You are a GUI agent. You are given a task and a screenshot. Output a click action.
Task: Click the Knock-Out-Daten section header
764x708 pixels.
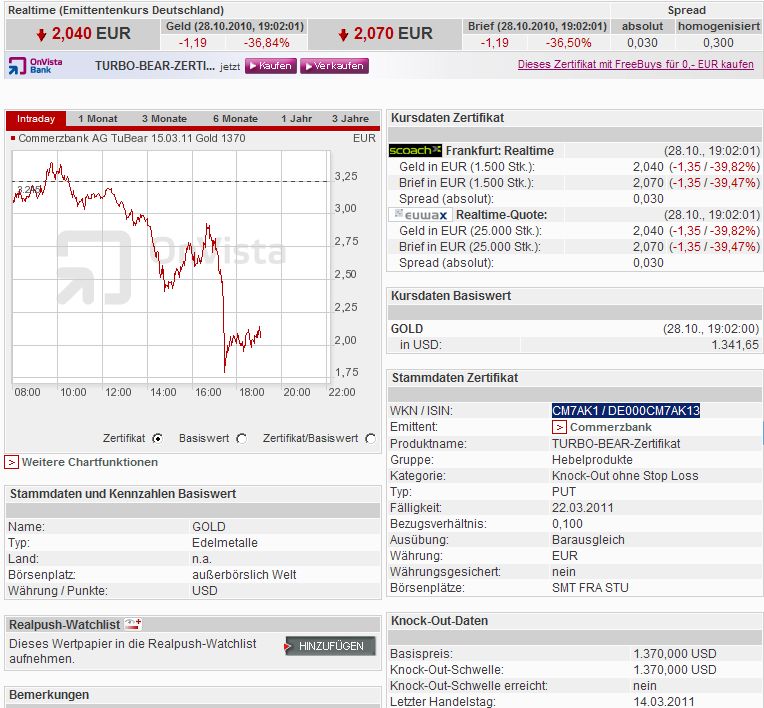click(439, 621)
